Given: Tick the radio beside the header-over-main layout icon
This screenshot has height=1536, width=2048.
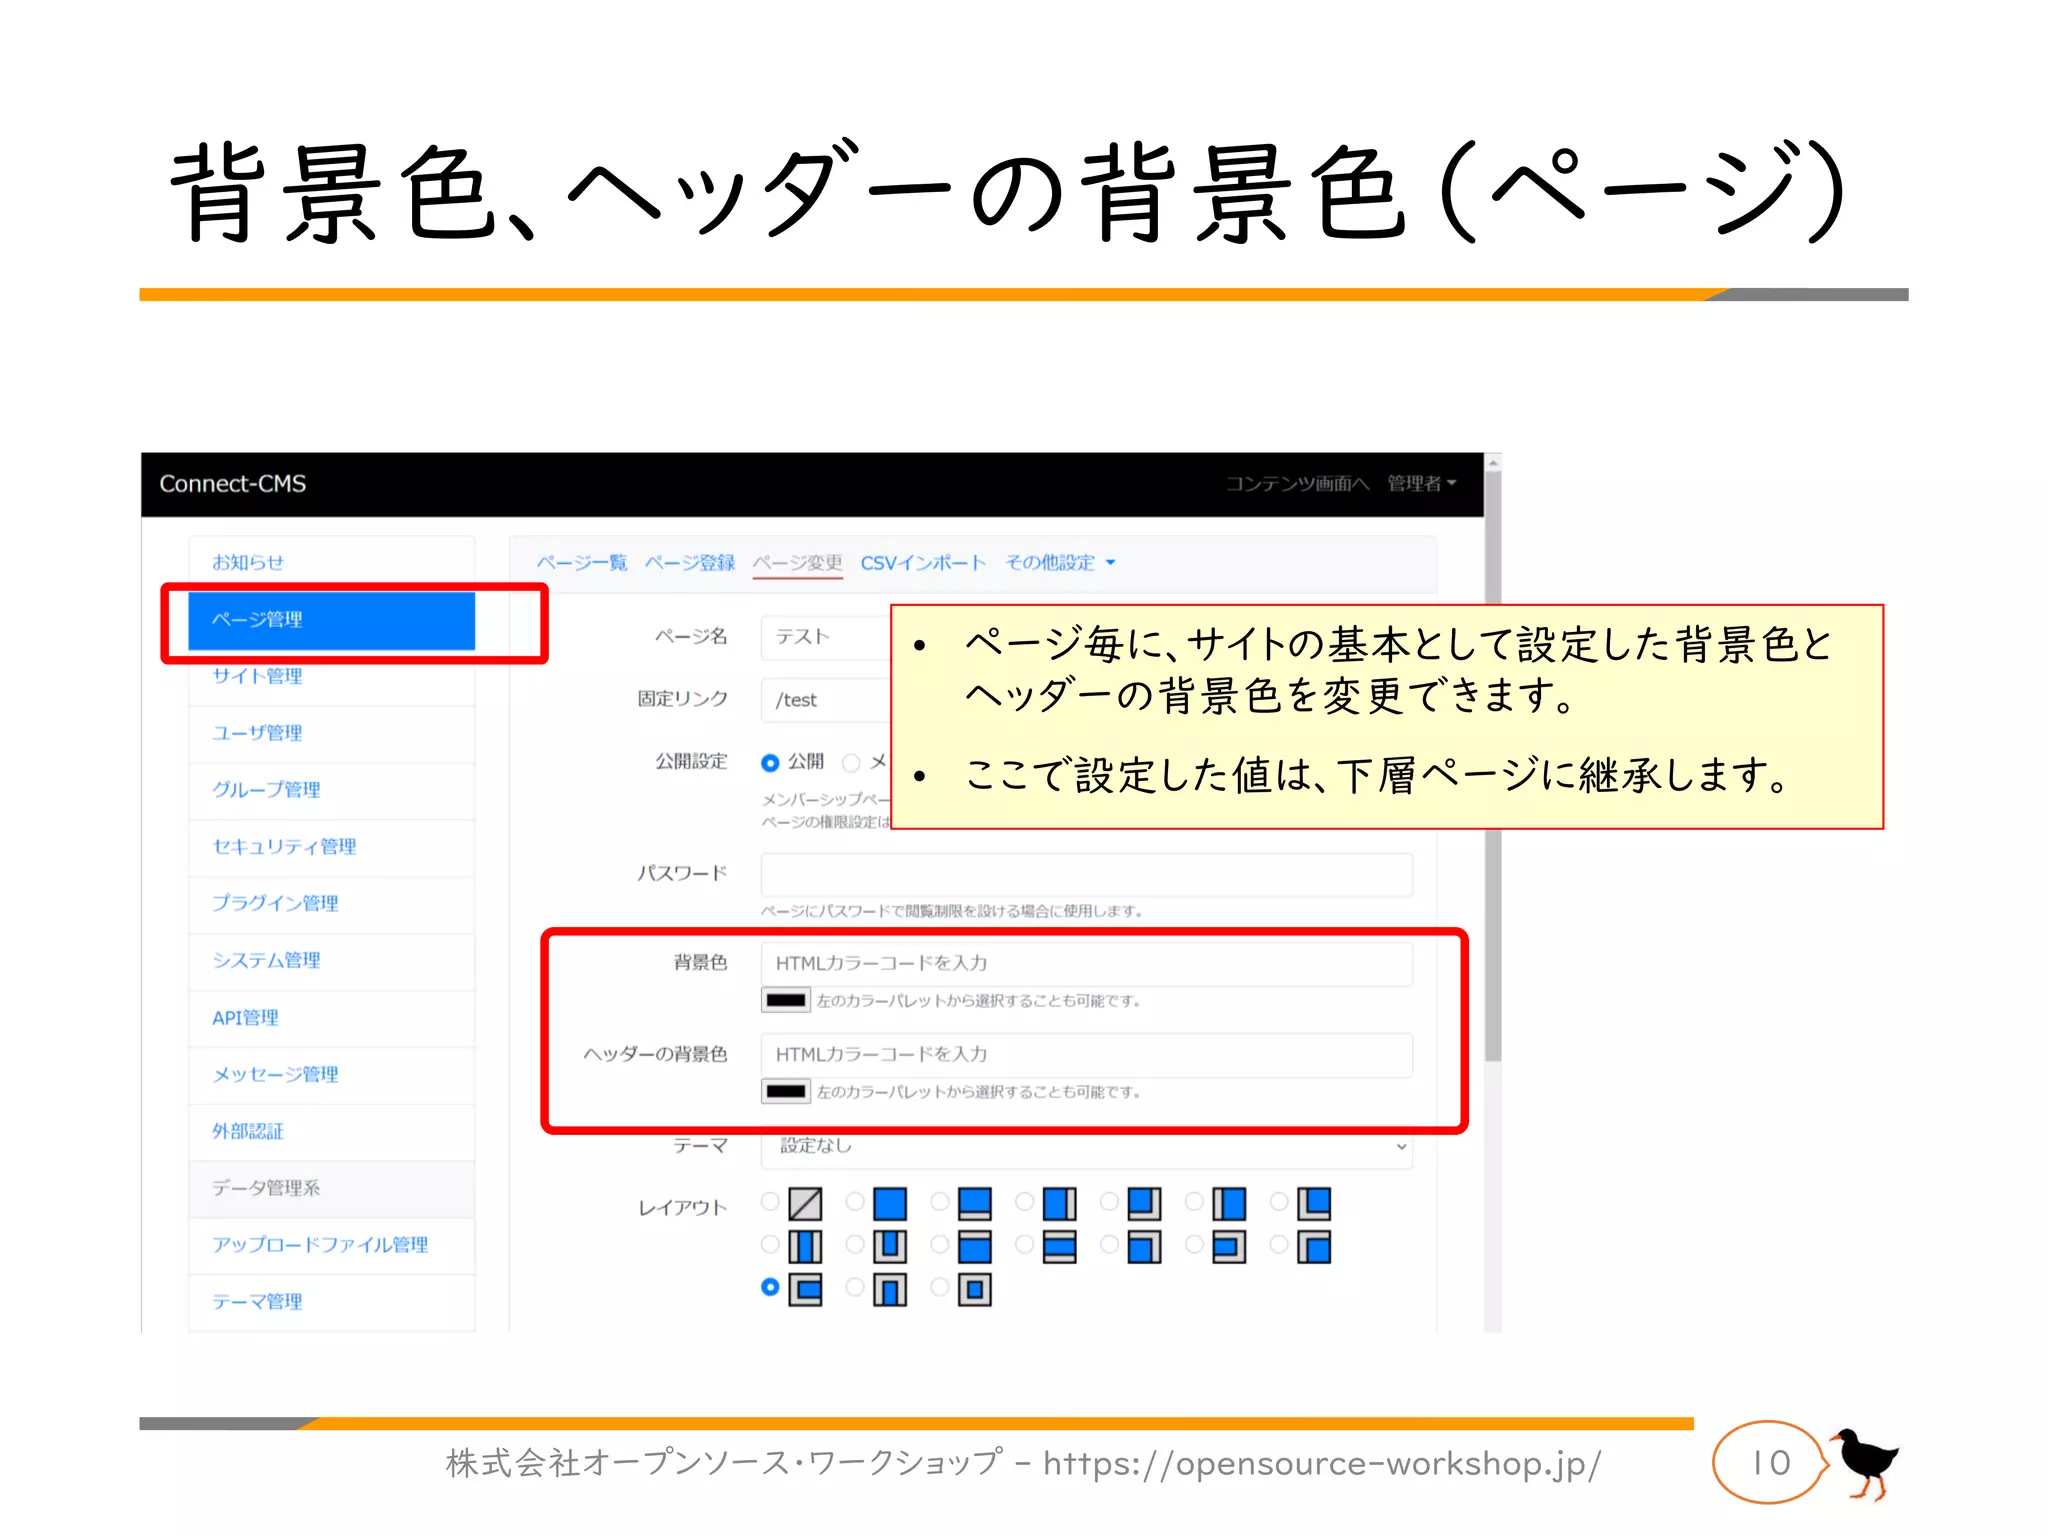Looking at the screenshot, I should click(940, 1244).
